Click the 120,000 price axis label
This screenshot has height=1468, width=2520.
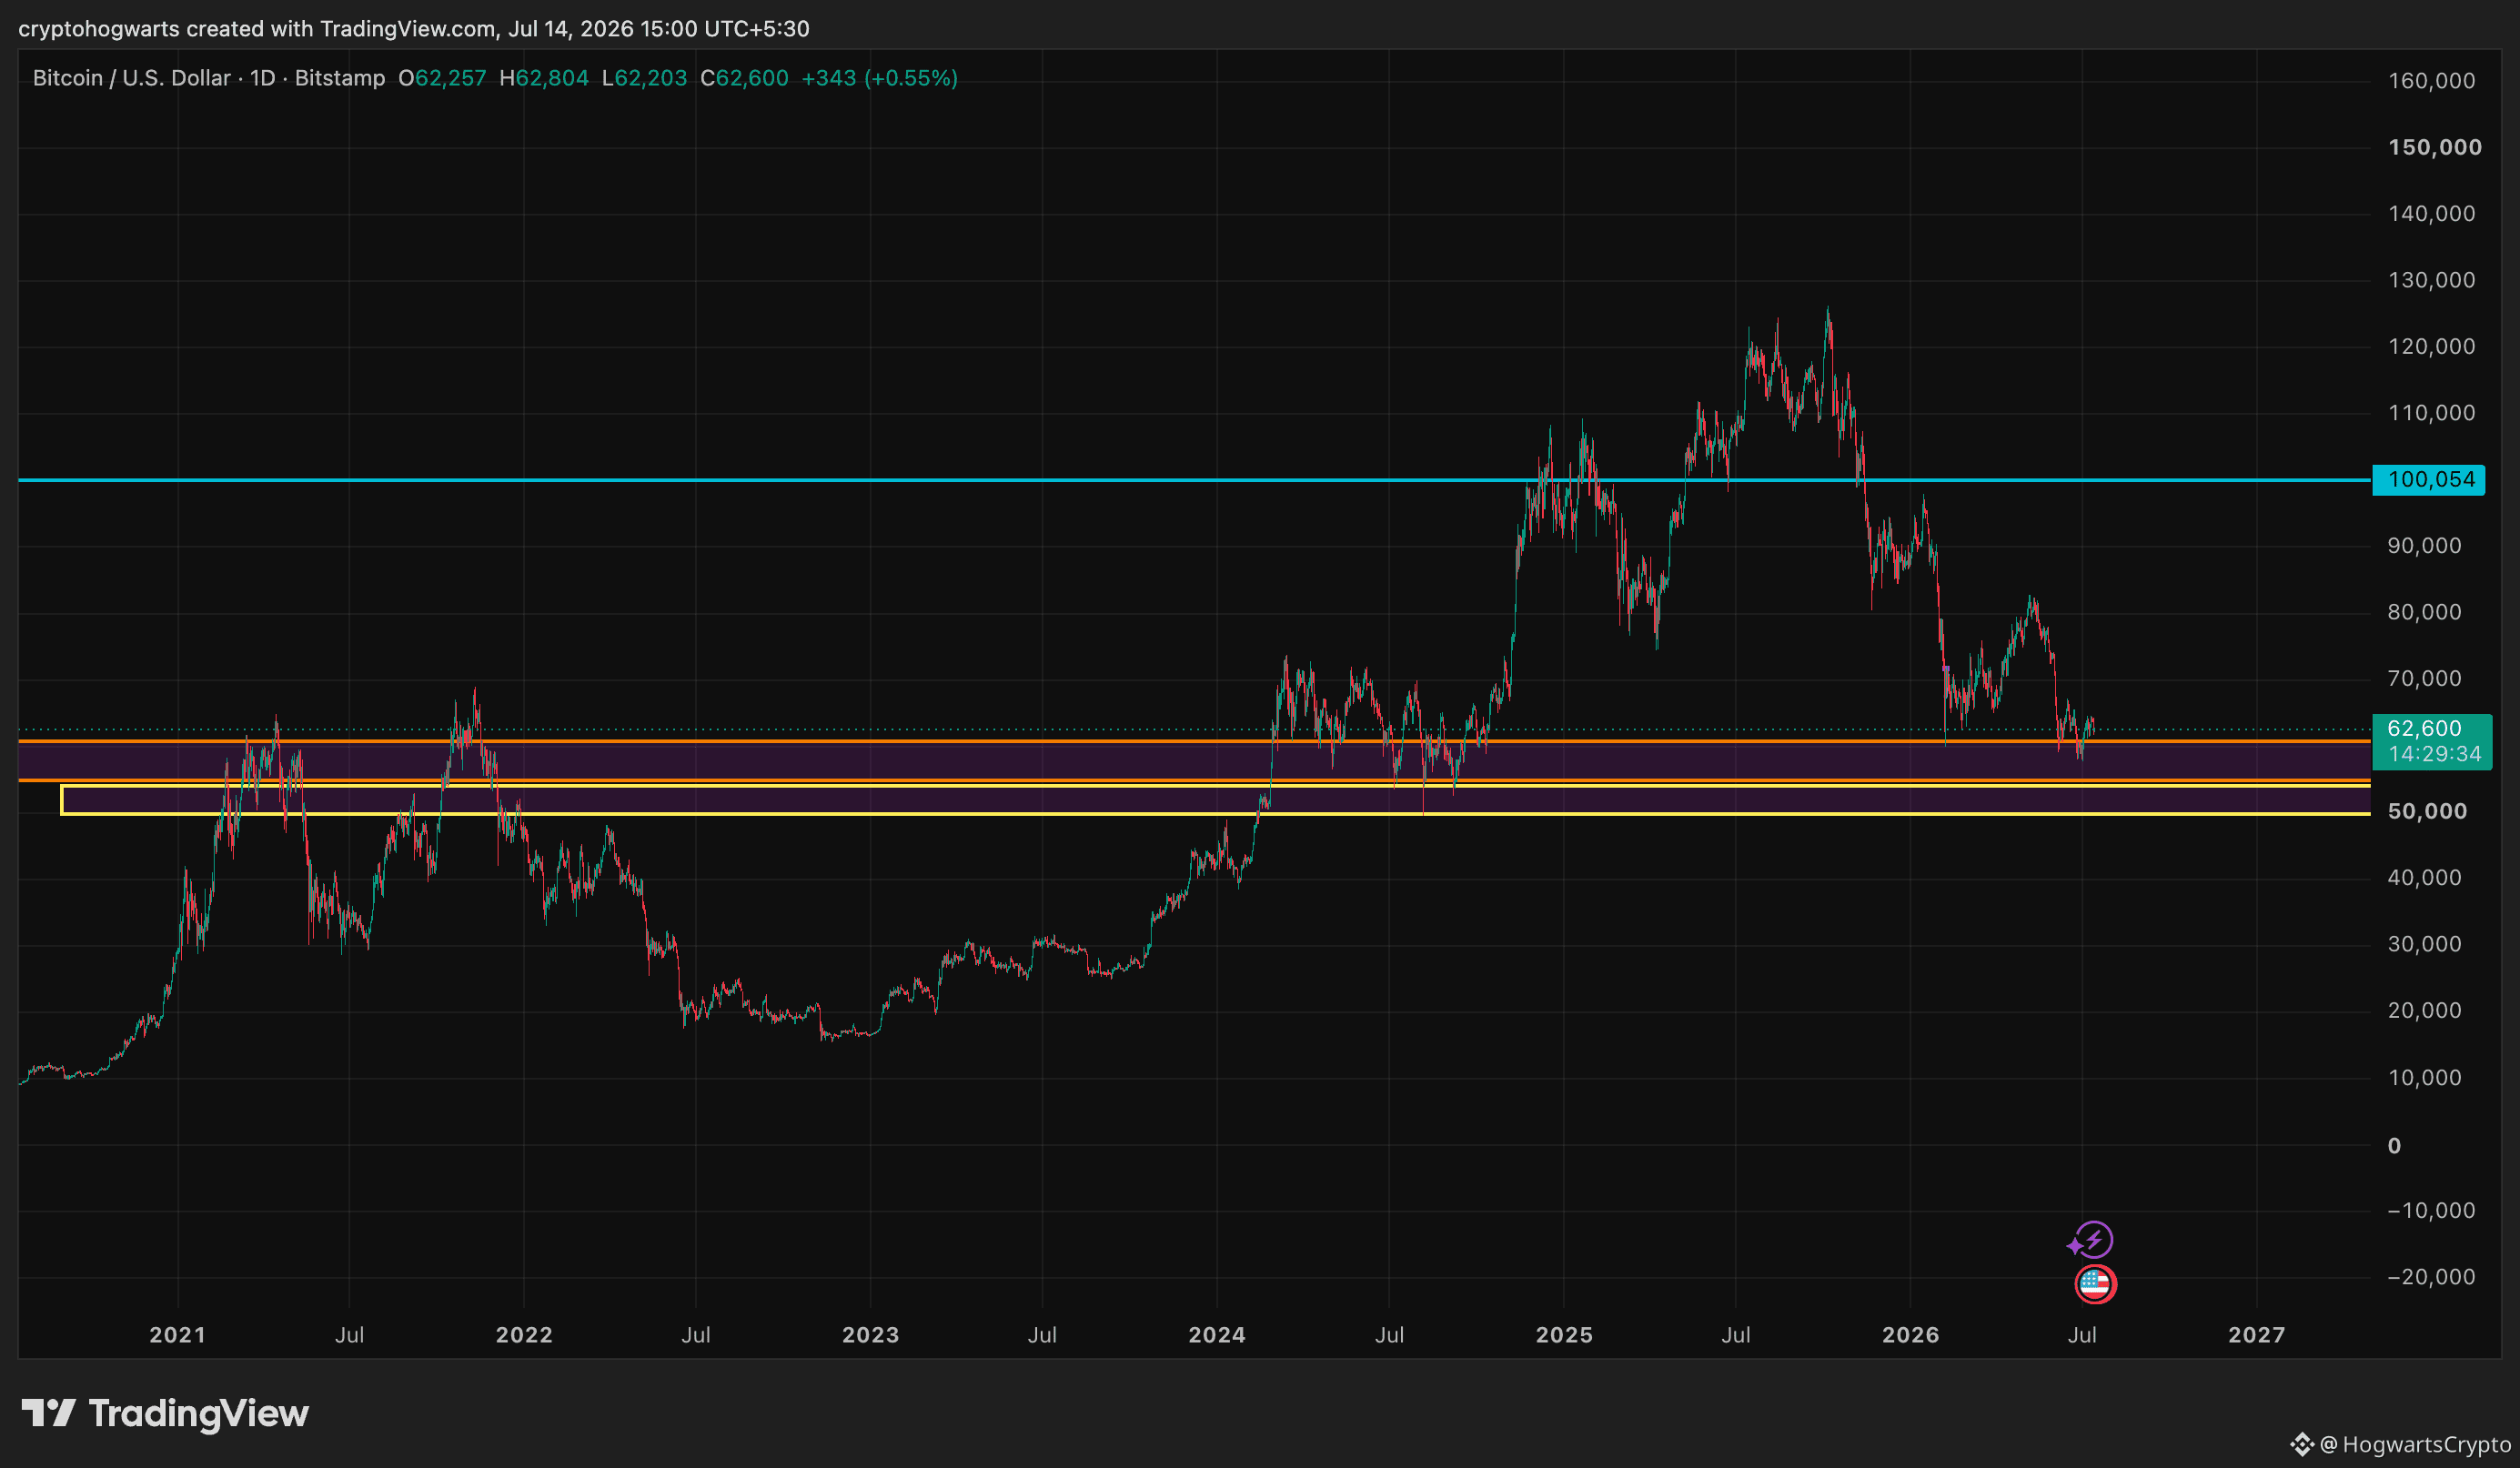[x=2432, y=347]
